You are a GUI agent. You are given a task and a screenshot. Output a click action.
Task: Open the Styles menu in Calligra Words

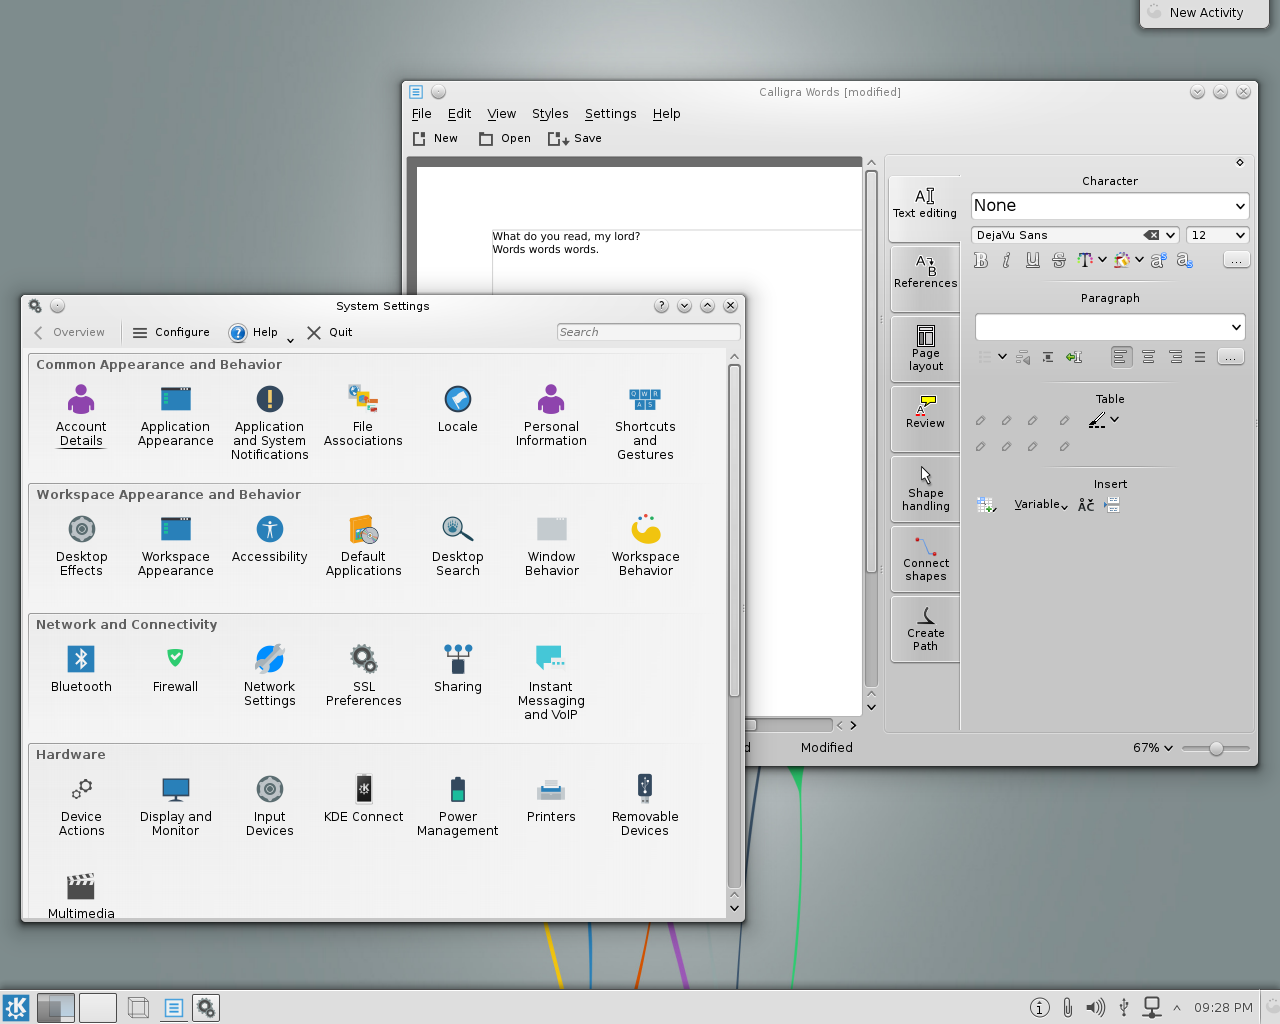(x=550, y=114)
